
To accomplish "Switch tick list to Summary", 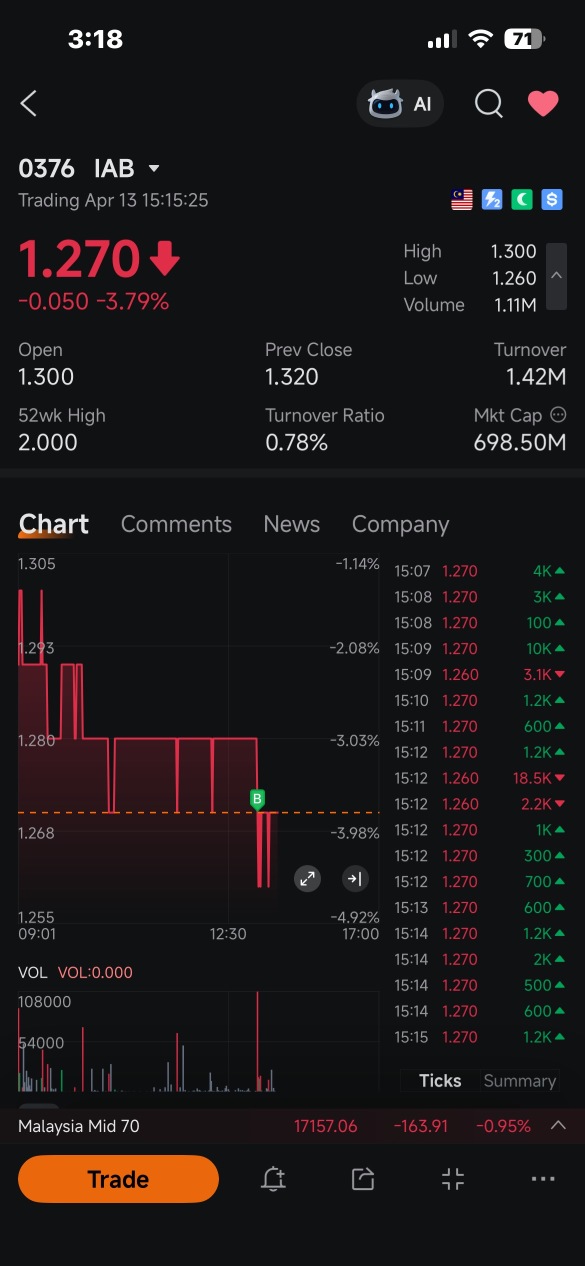I will pyautogui.click(x=519, y=1081).
